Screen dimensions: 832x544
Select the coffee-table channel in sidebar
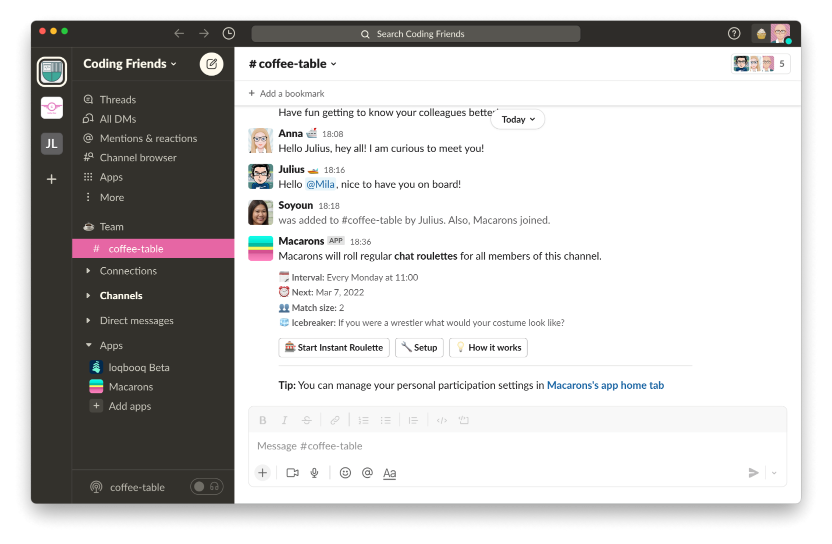(x=153, y=248)
